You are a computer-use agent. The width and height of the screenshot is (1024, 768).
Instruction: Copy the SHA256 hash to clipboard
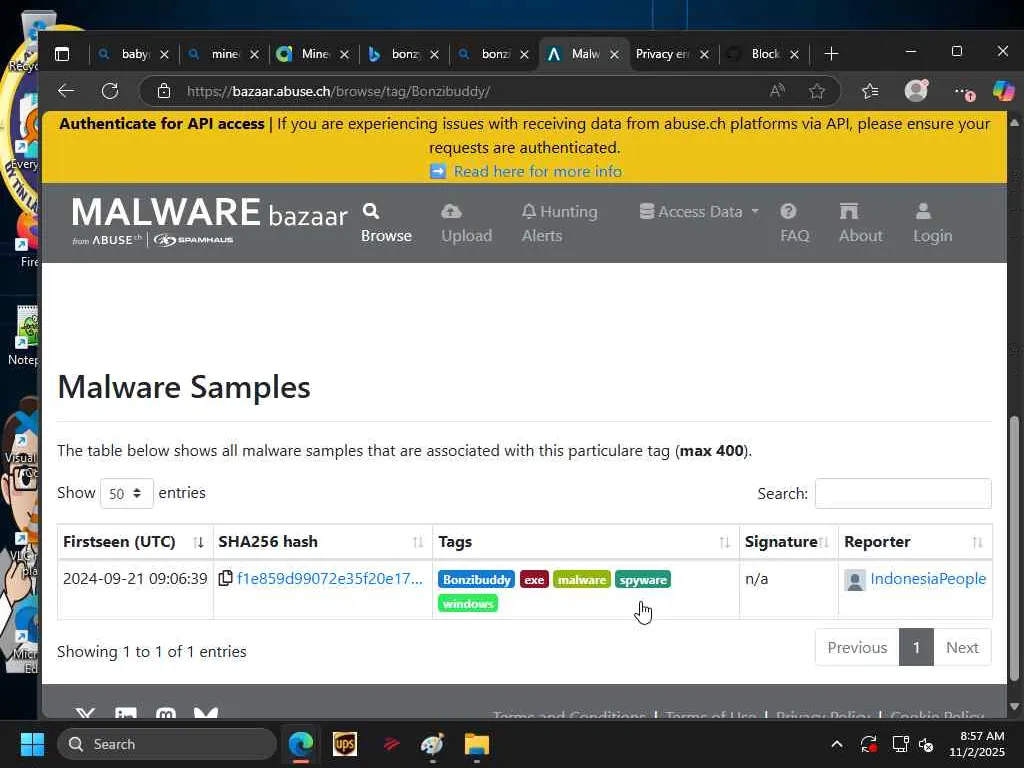[225, 578]
